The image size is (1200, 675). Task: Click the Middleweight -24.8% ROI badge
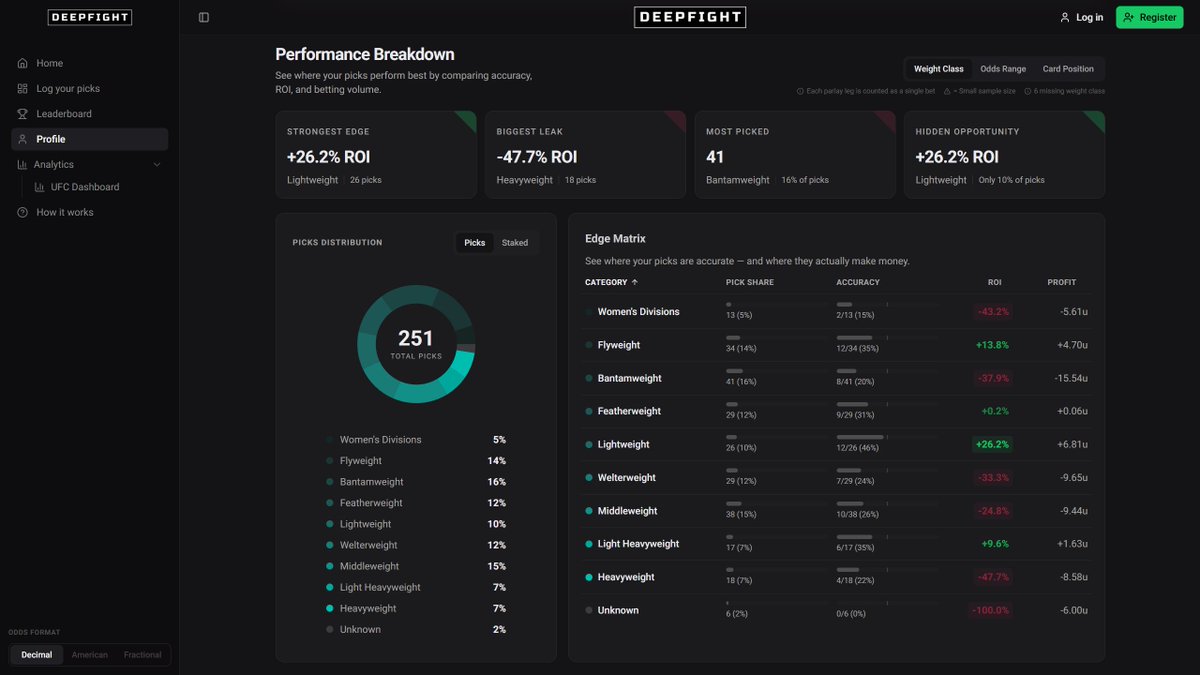992,511
